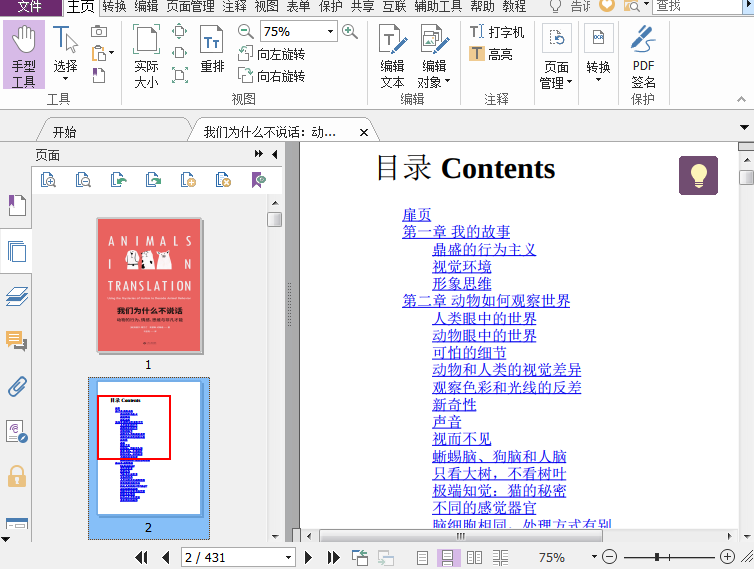
Task: Click the snapshot camera icon
Action: click(99, 31)
